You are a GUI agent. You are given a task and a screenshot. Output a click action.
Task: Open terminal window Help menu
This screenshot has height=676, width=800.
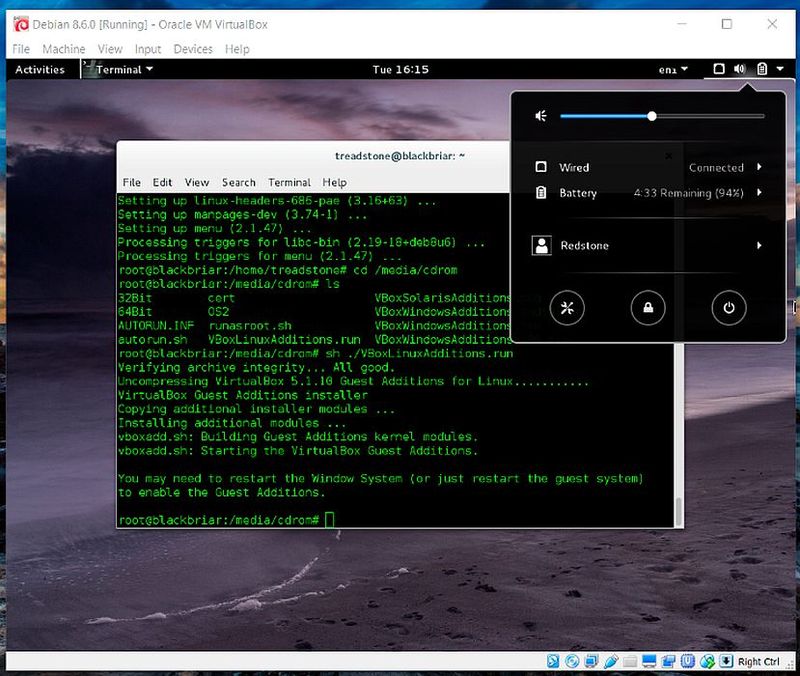[335, 182]
